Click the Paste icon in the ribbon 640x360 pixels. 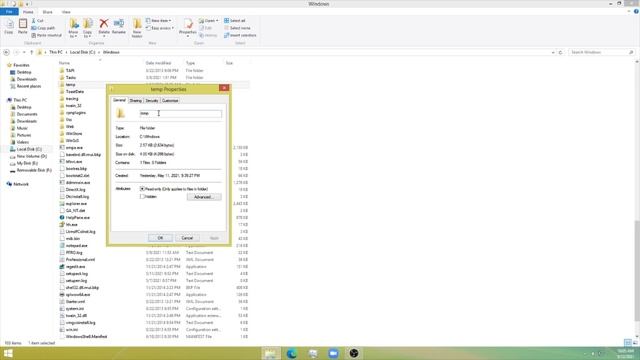click(23, 27)
